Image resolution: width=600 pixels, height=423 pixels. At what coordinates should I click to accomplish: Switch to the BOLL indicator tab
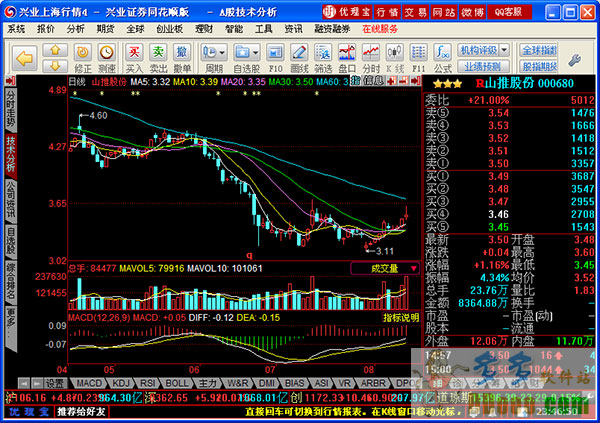pos(177,383)
